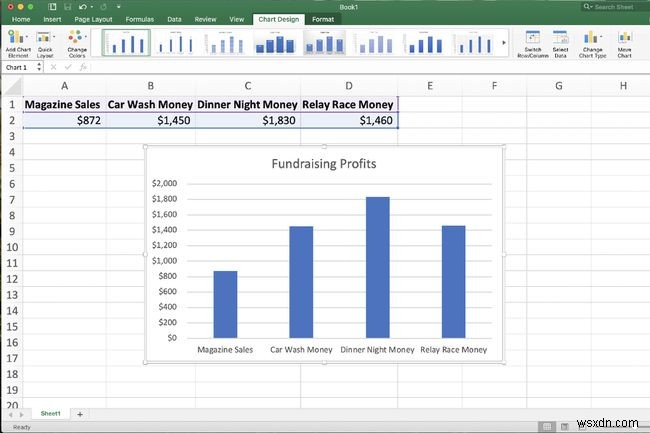Screen dimensions: 650x433
Task: Click the Chart Design tab
Action: coord(279,19)
